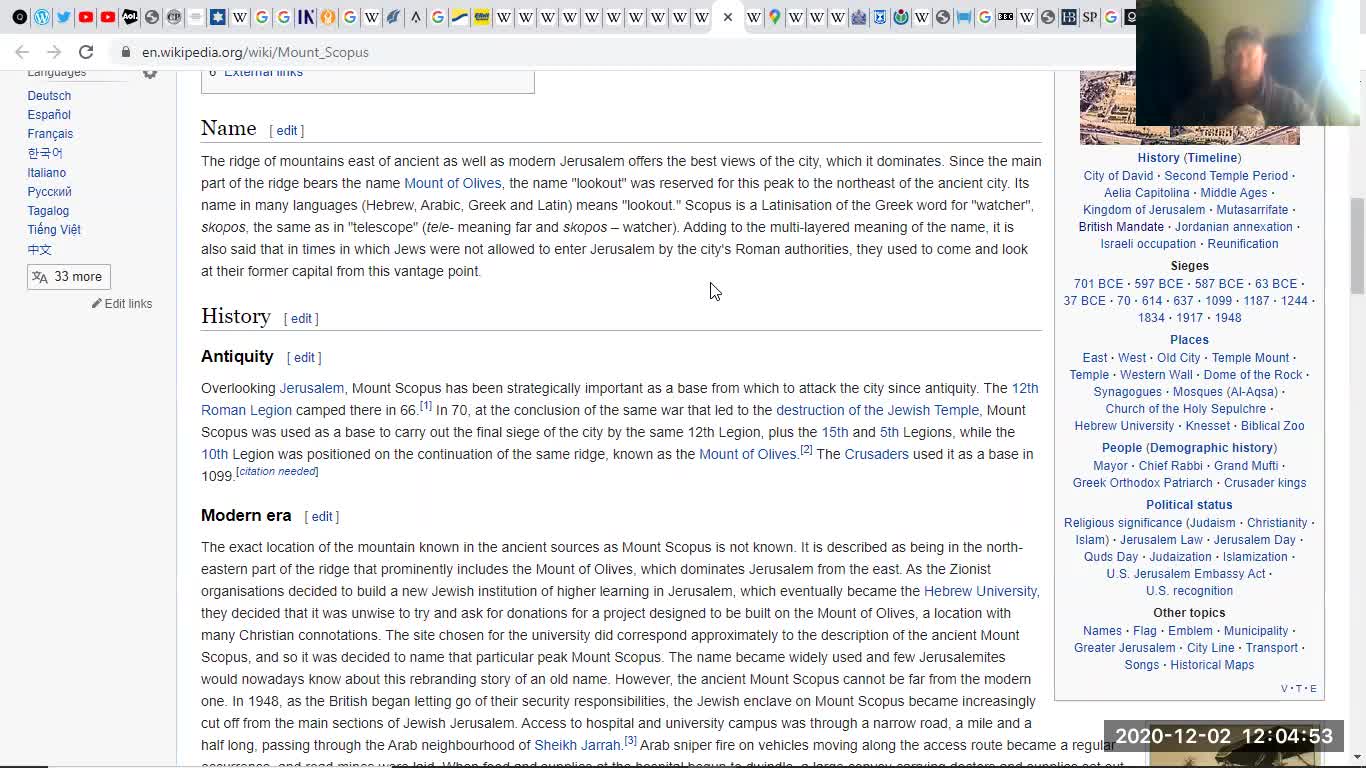1366x768 pixels.
Task: Click the padlock site info icon
Action: [126, 52]
